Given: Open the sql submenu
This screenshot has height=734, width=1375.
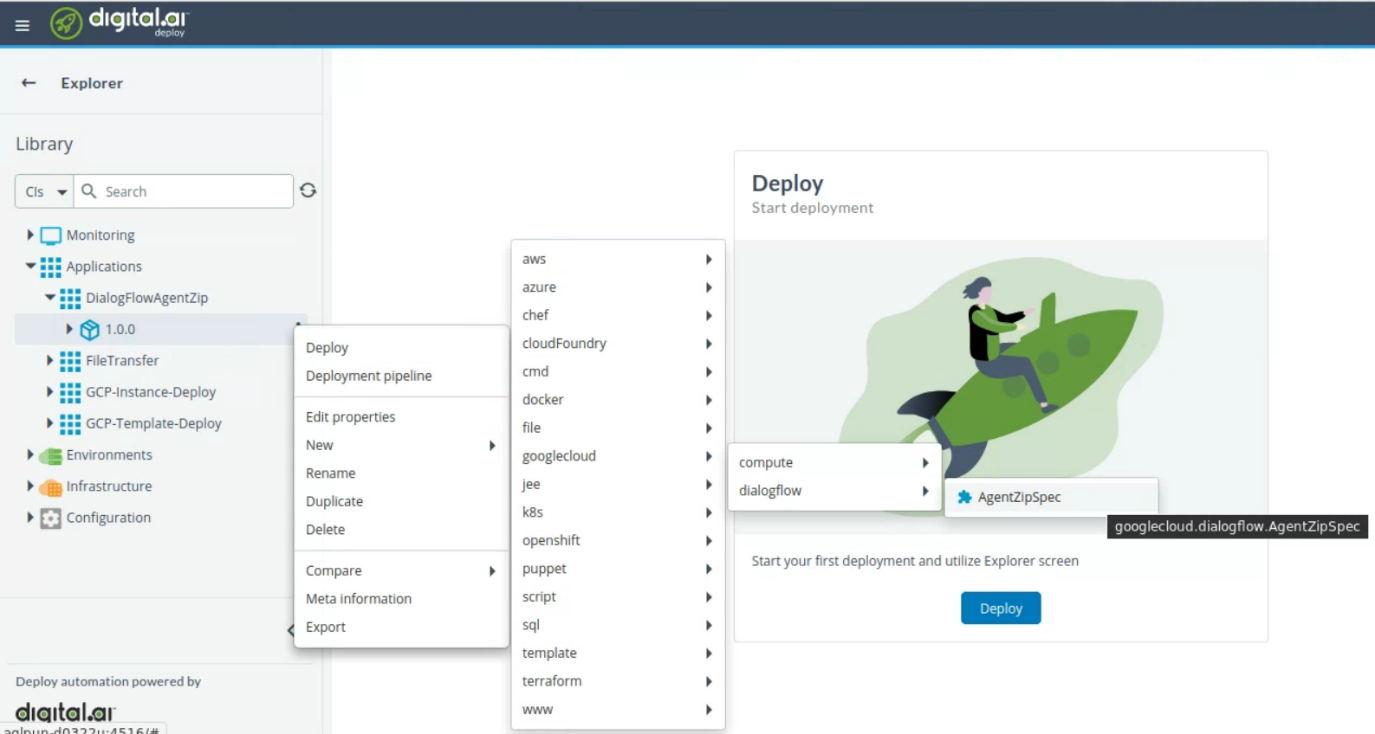Looking at the screenshot, I should [617, 625].
